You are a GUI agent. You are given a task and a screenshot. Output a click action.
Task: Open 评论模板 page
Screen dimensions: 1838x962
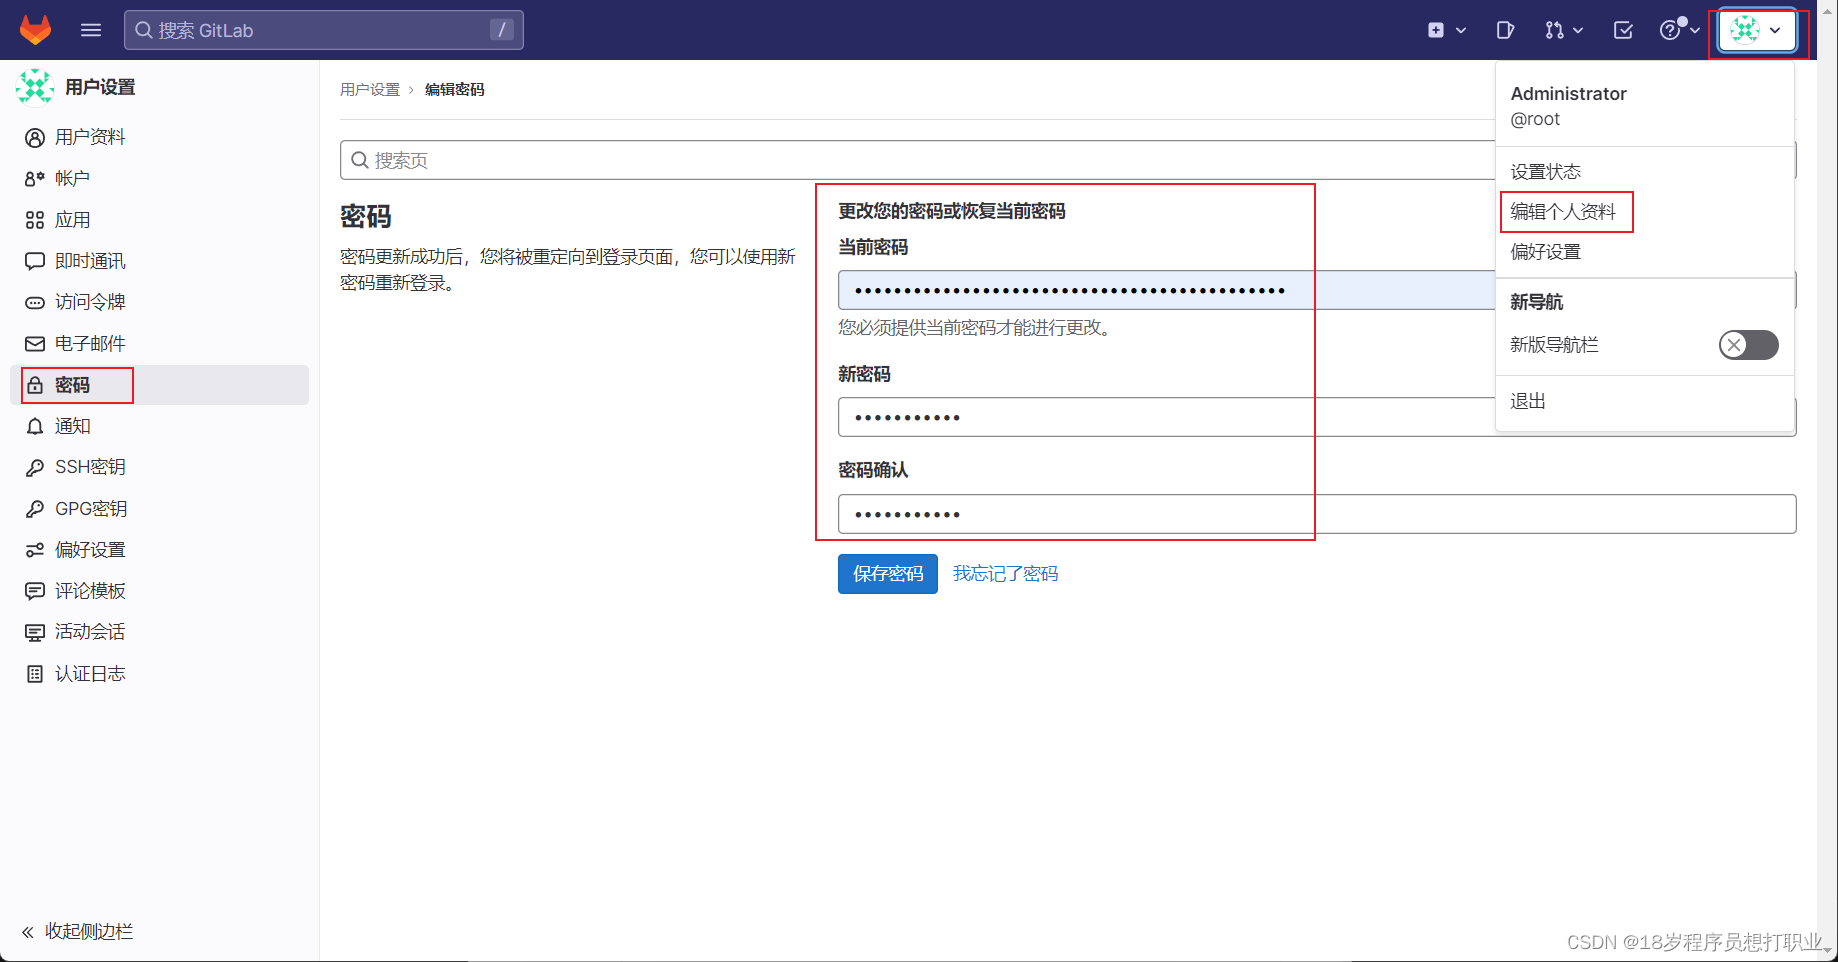[160, 591]
